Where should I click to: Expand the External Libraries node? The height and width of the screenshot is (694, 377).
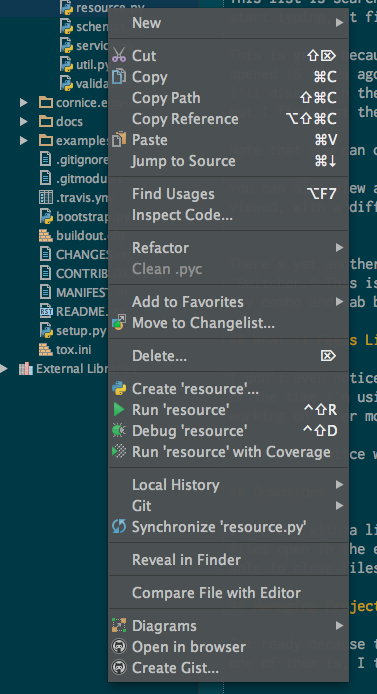4,369
